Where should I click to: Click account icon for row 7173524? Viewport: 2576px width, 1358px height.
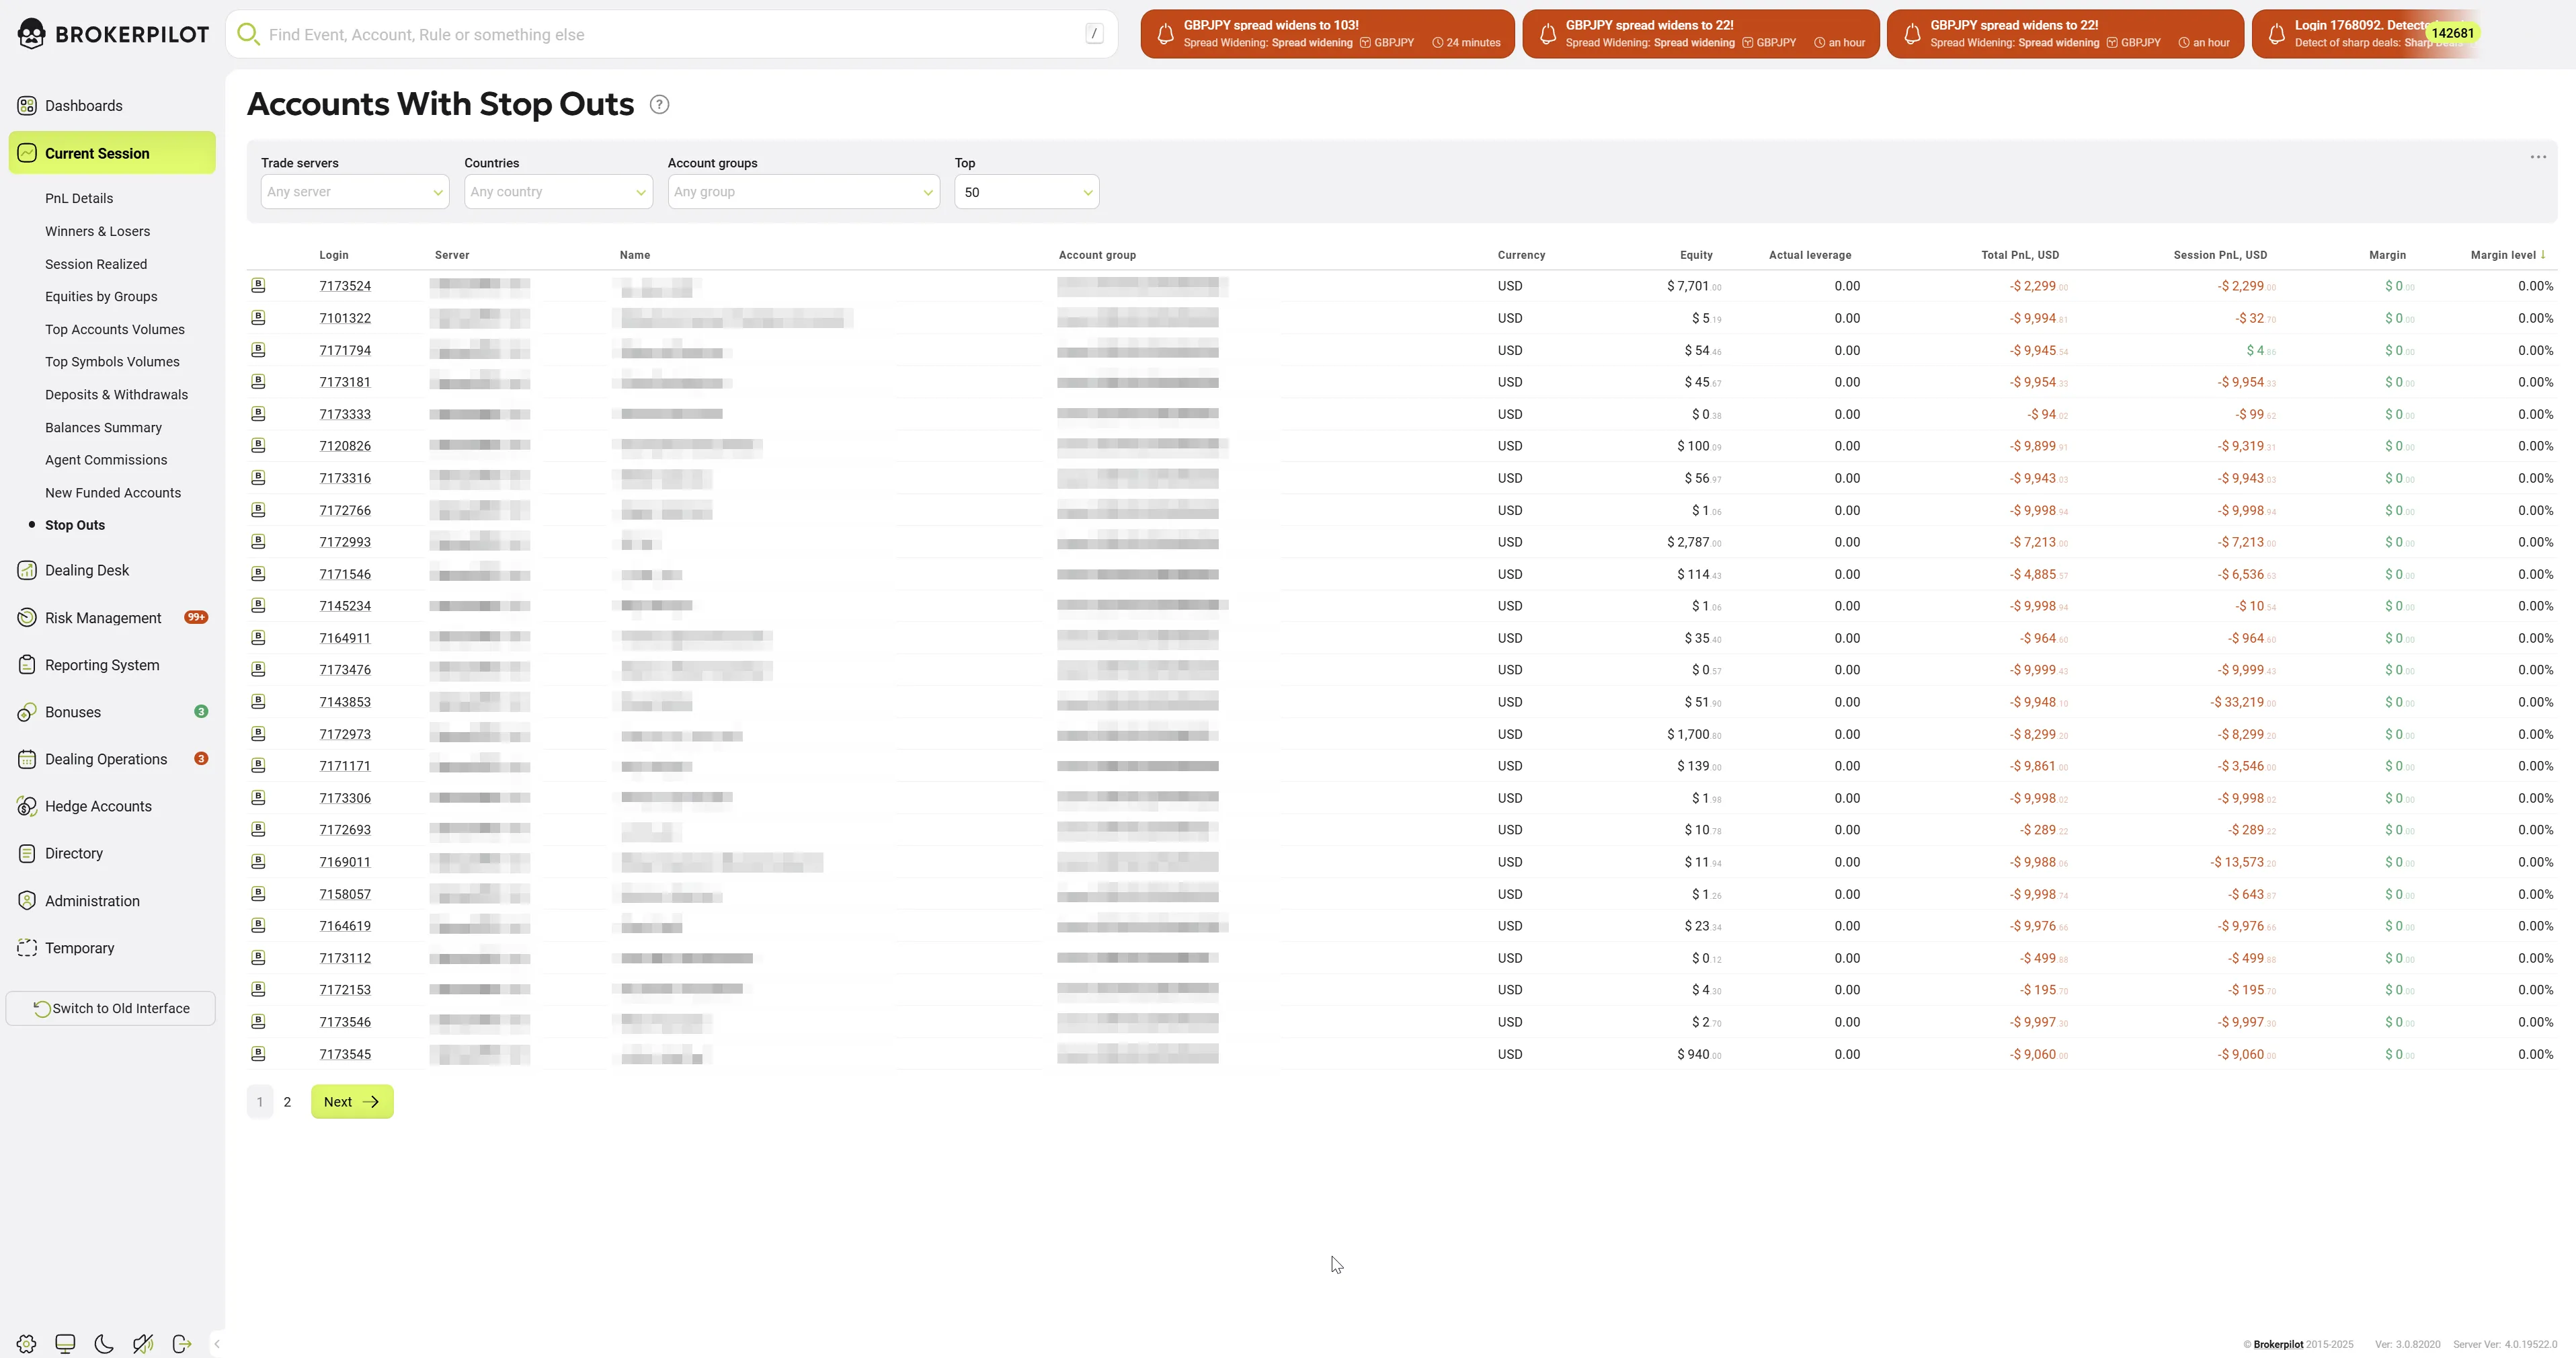click(x=258, y=286)
